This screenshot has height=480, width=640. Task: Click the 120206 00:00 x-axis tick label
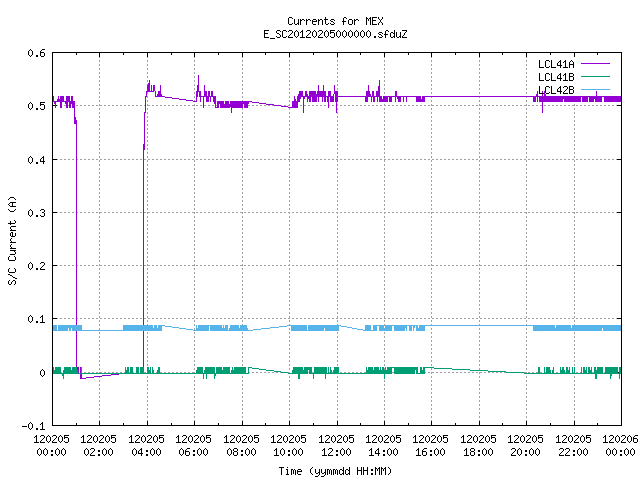tap(620, 446)
